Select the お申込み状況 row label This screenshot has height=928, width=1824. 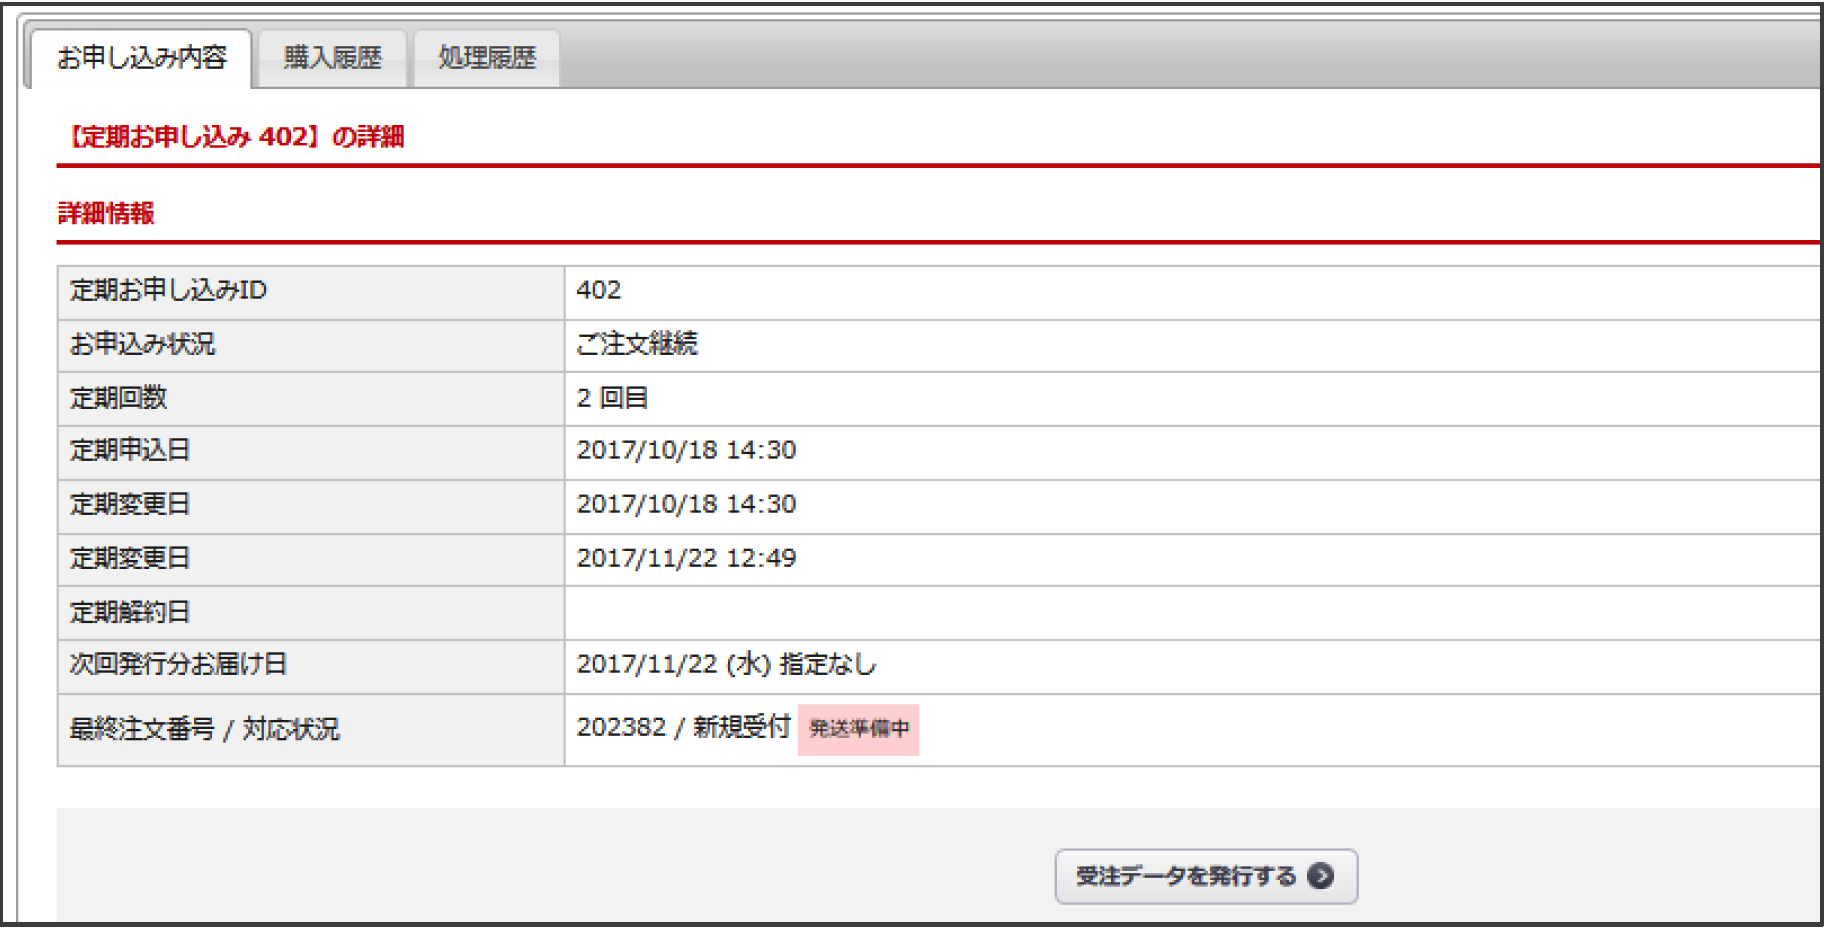tap(143, 344)
